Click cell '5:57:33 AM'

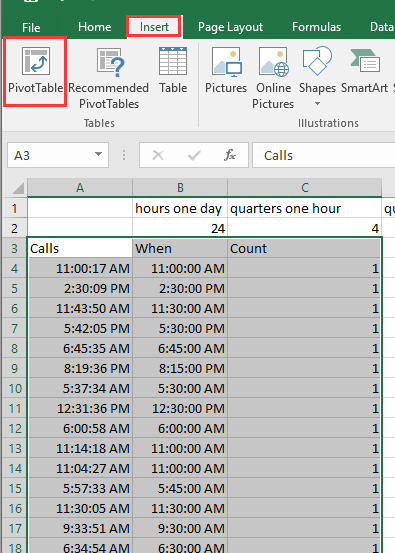tap(80, 488)
